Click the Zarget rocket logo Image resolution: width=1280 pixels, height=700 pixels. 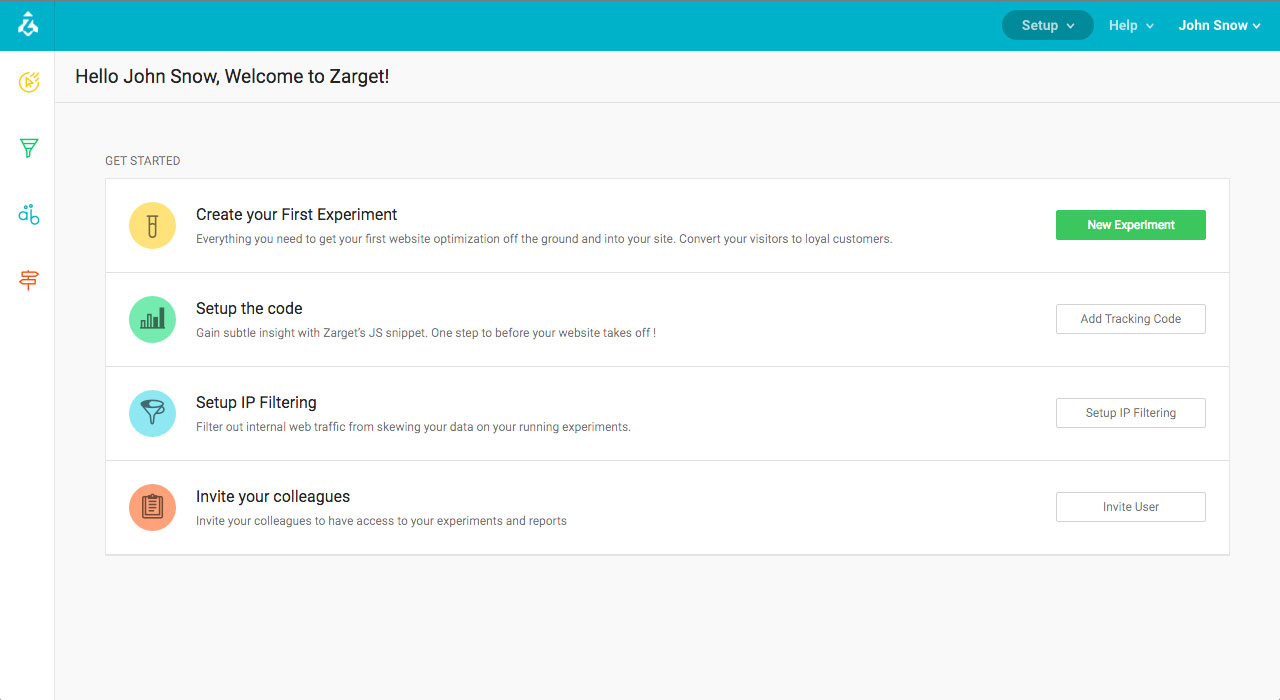pyautogui.click(x=28, y=26)
